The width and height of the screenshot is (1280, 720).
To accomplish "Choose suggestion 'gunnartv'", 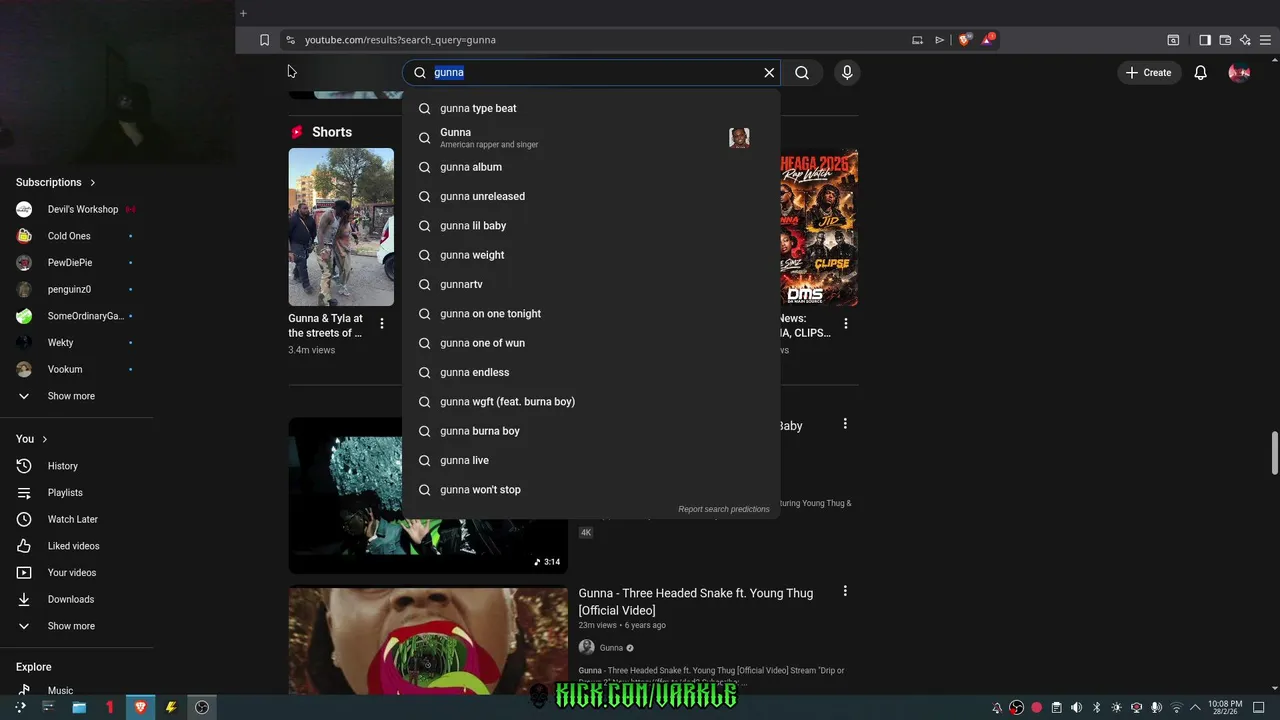I will [x=591, y=284].
